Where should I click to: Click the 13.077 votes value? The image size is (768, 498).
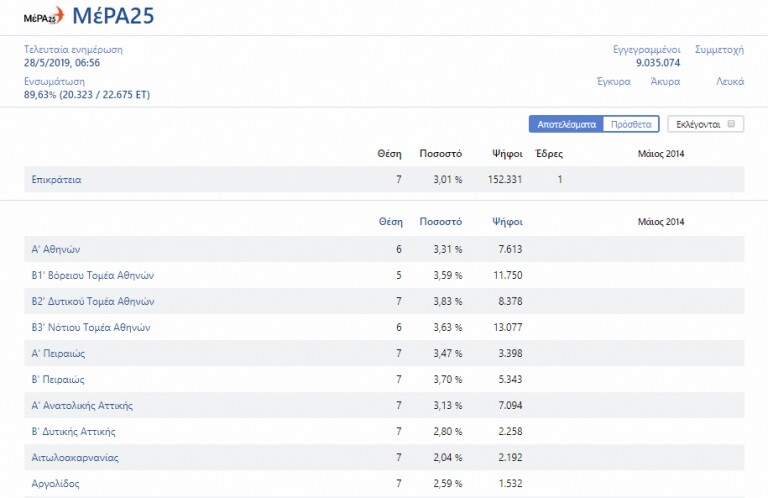tap(507, 327)
